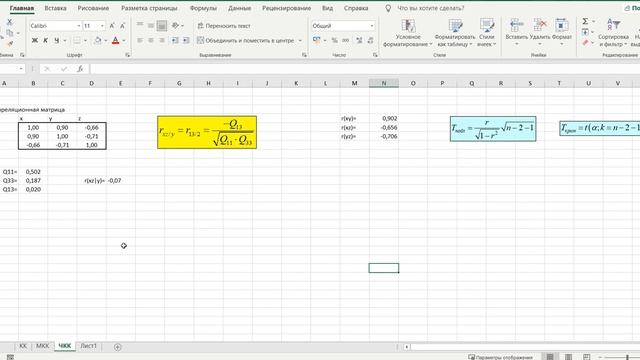Apply percent style format
This screenshot has height=360, width=640.
(x=335, y=40)
